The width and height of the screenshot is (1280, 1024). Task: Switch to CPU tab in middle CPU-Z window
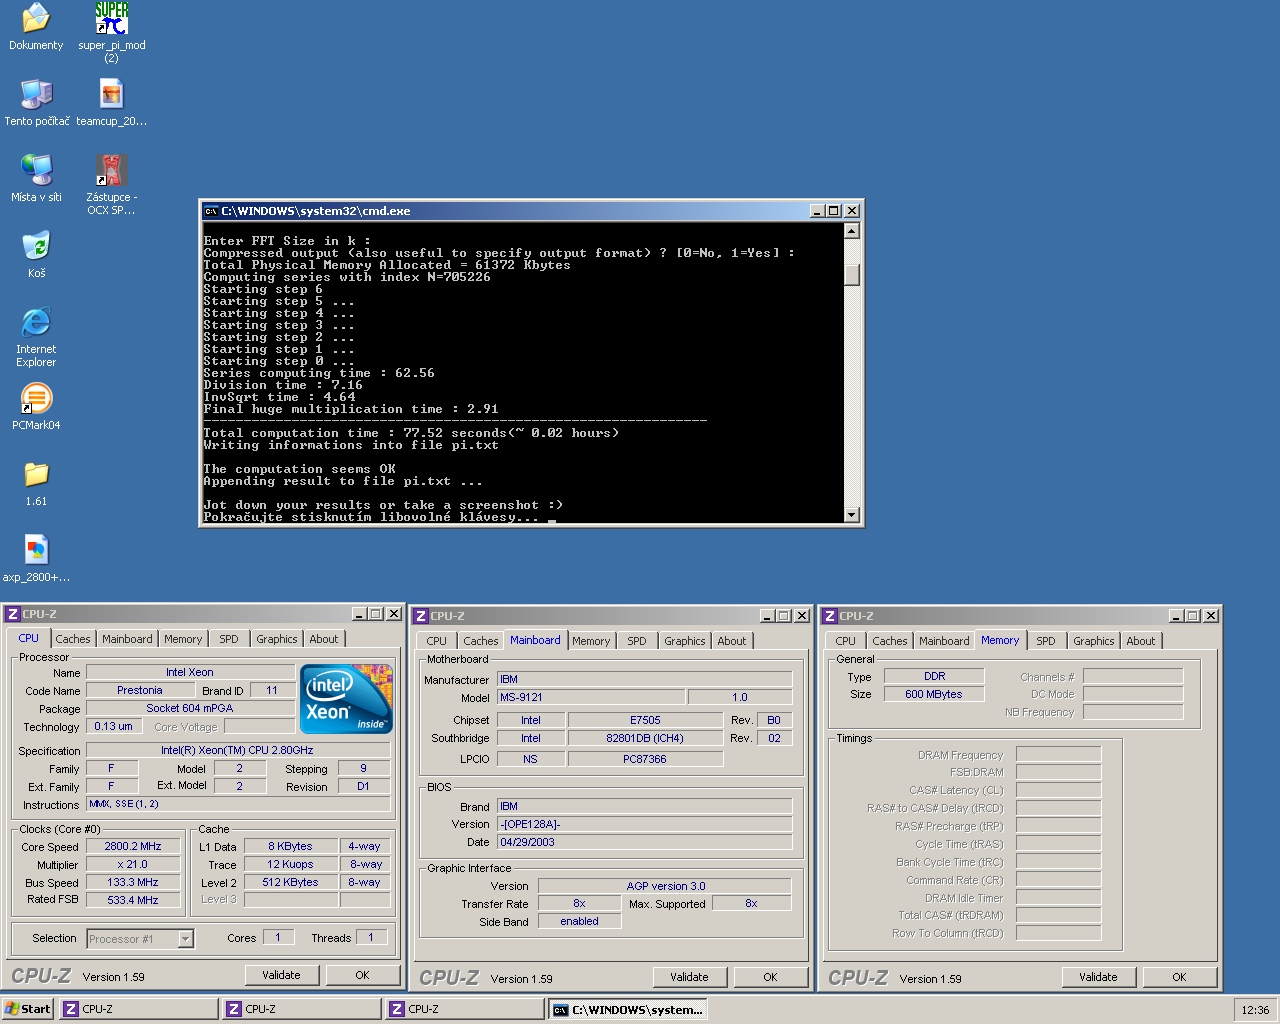(x=437, y=641)
